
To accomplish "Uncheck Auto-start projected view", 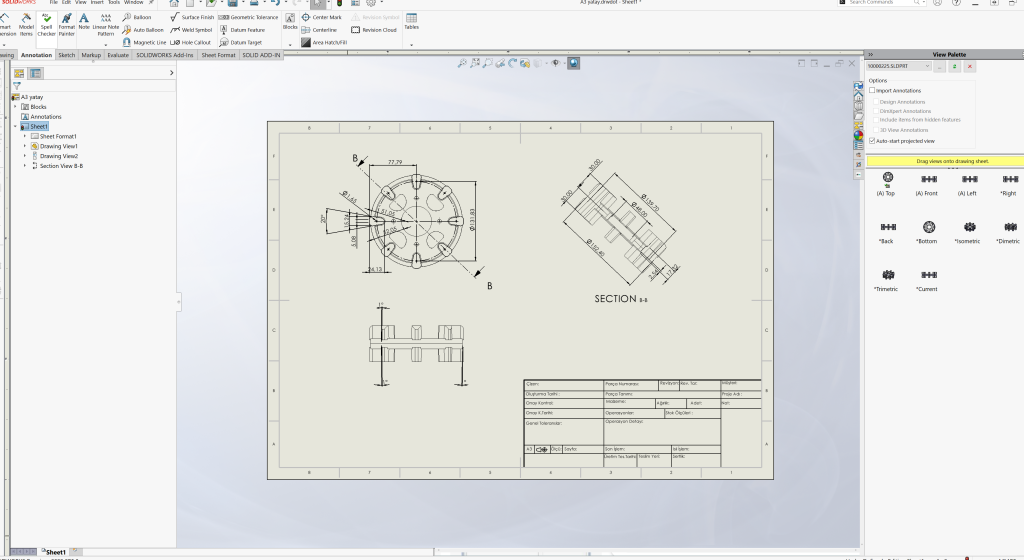I will click(872, 141).
